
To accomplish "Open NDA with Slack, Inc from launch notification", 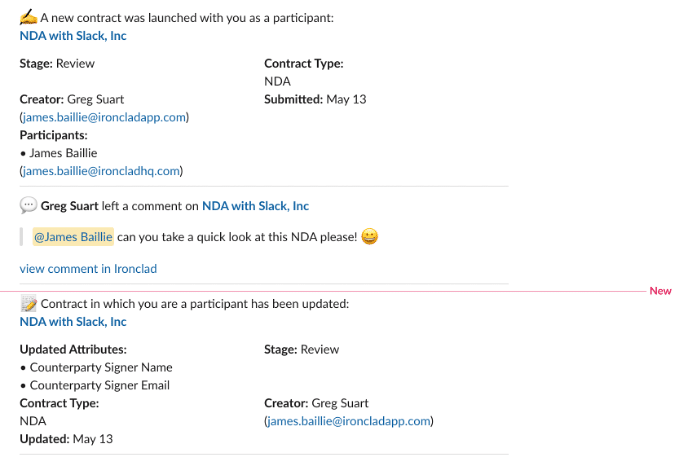I will (73, 36).
